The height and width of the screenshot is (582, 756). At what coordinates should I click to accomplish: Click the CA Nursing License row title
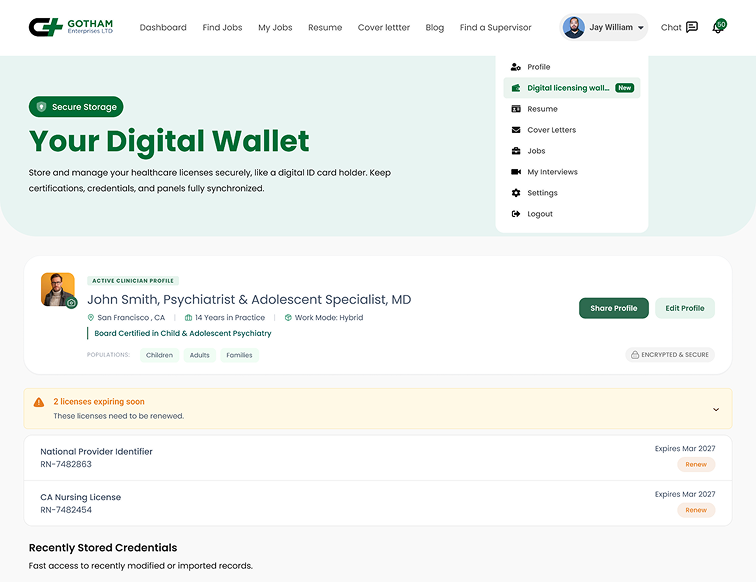(81, 497)
